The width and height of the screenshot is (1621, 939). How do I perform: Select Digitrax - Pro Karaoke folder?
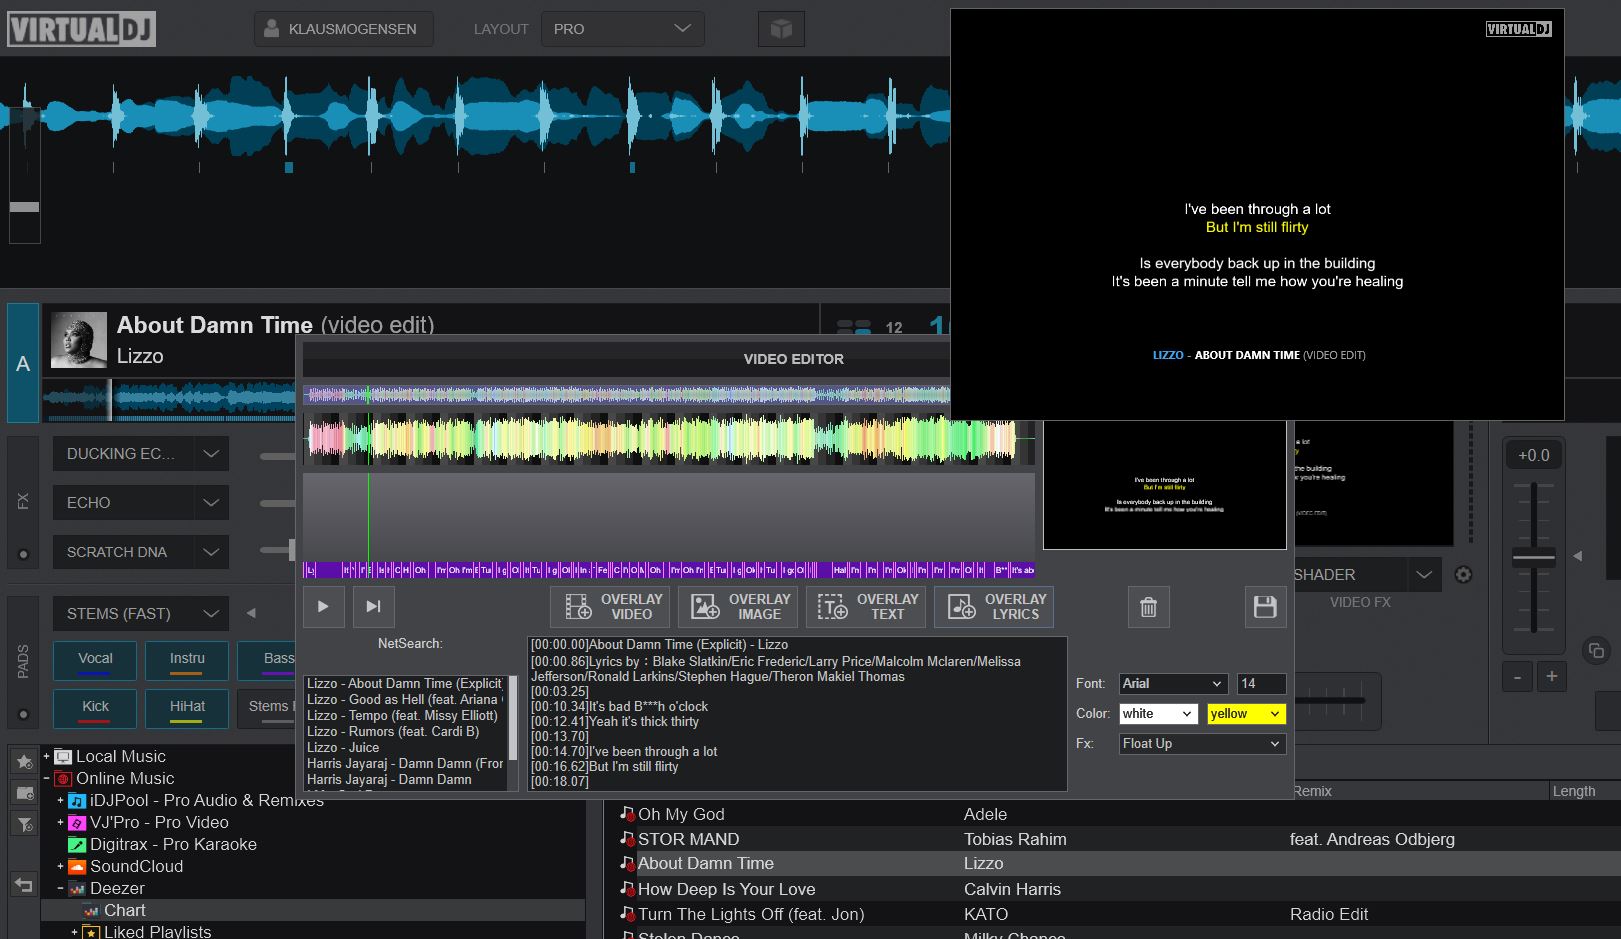pos(173,844)
